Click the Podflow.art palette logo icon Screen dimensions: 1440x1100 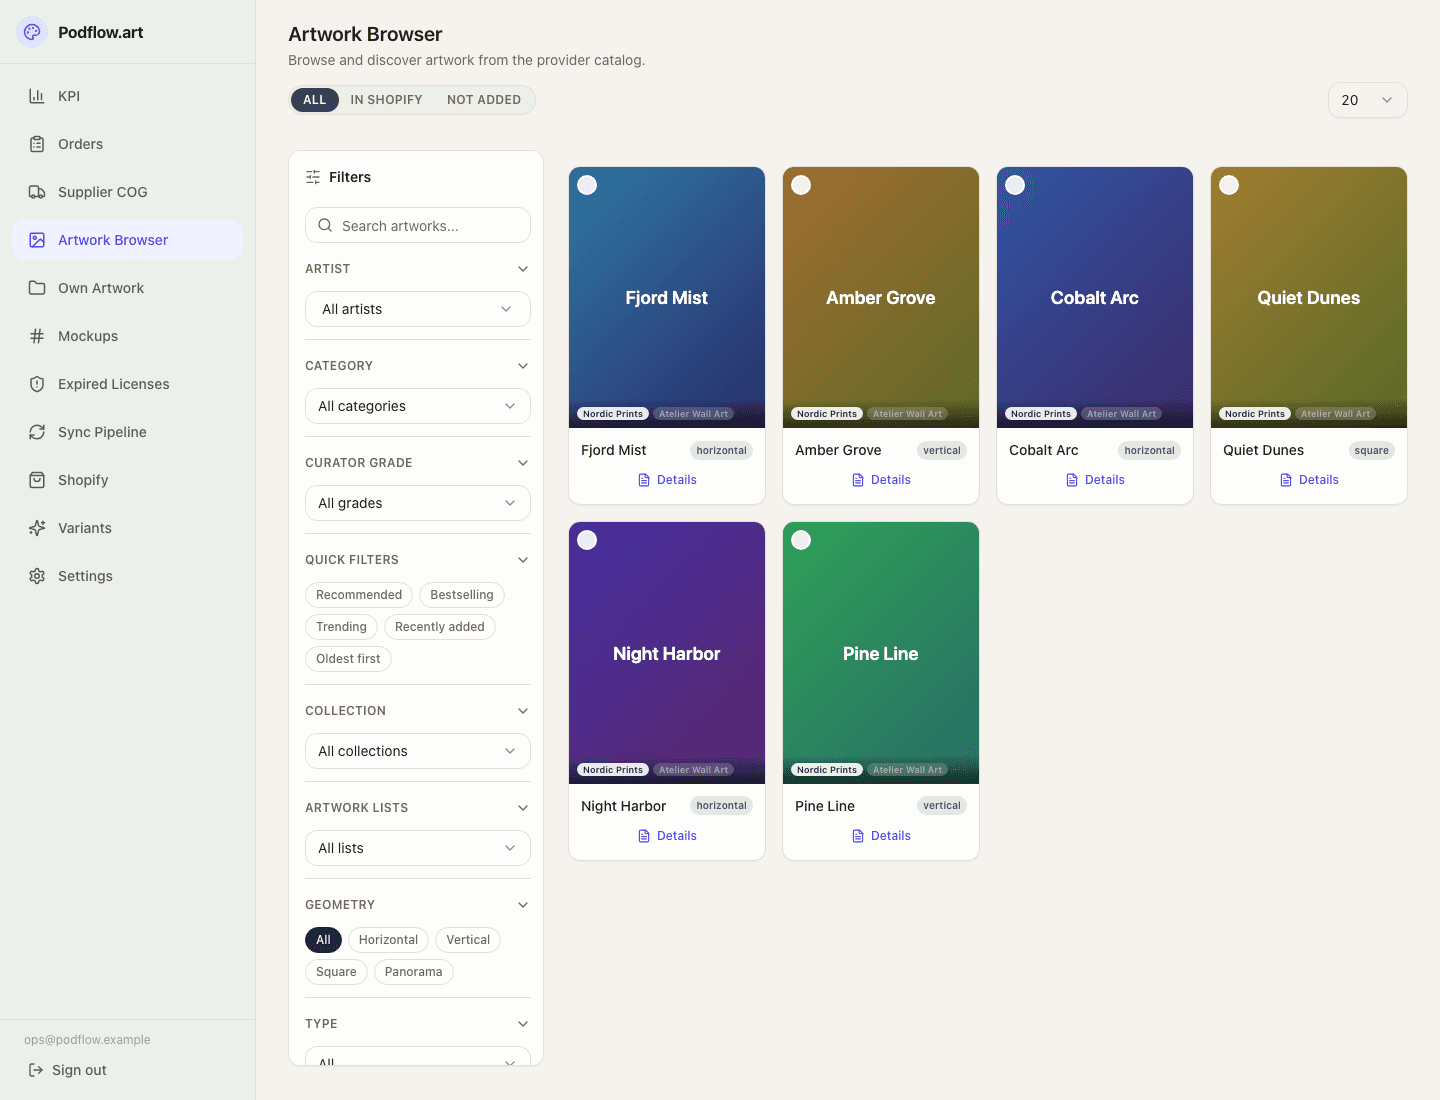click(32, 32)
